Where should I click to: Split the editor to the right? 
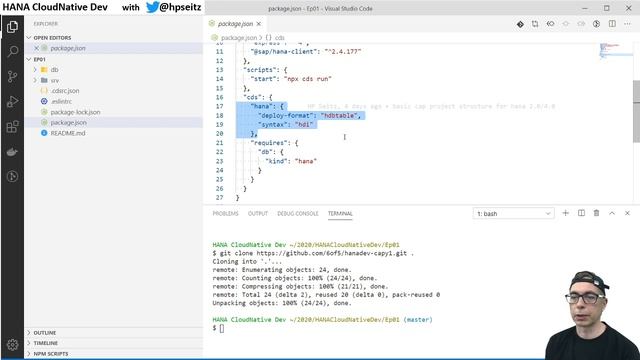(x=612, y=24)
